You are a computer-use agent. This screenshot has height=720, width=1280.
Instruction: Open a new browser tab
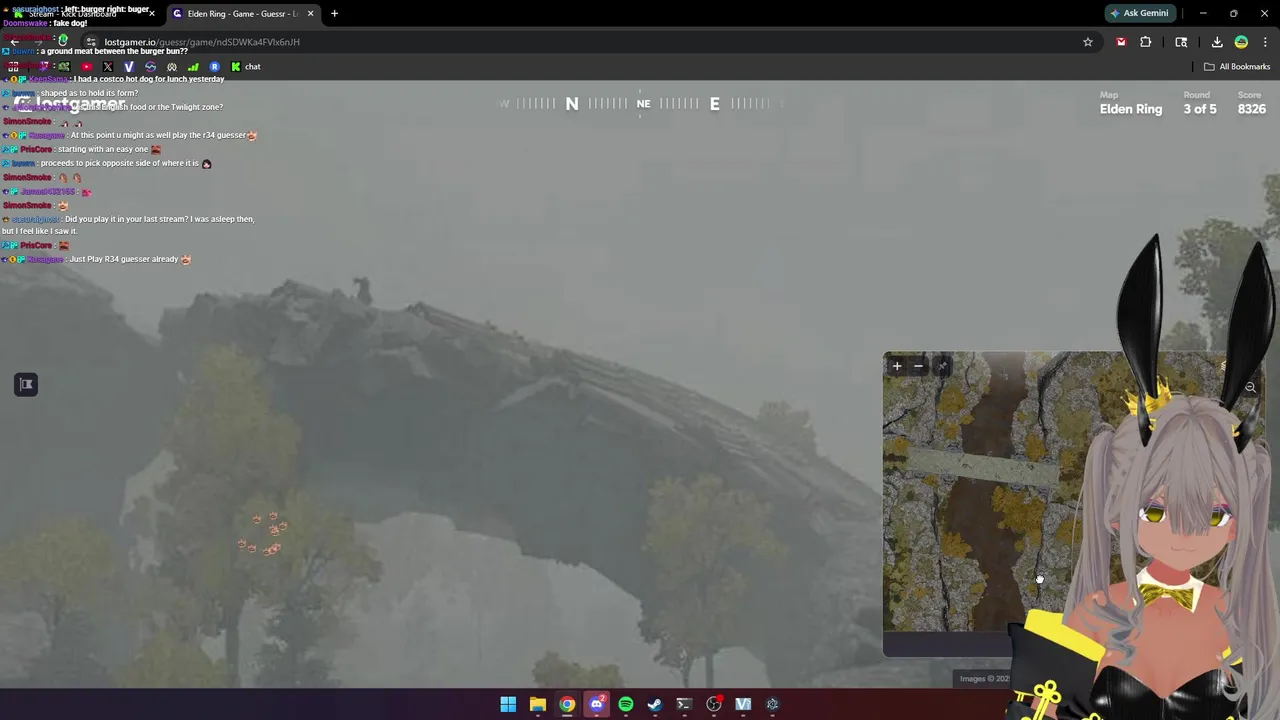tap(334, 14)
